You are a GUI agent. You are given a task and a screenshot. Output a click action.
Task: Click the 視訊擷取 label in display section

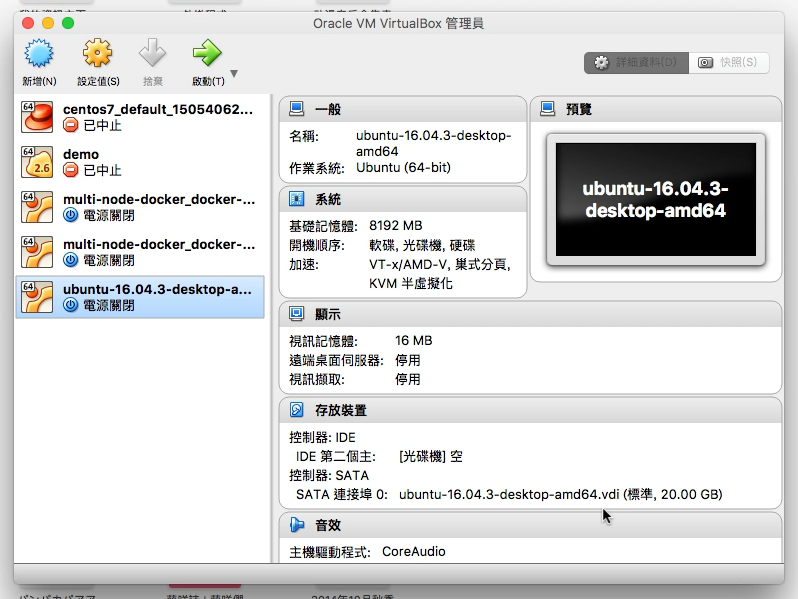tap(317, 379)
